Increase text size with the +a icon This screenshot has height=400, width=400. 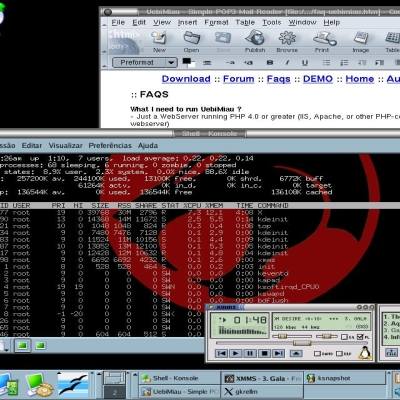(x=248, y=62)
